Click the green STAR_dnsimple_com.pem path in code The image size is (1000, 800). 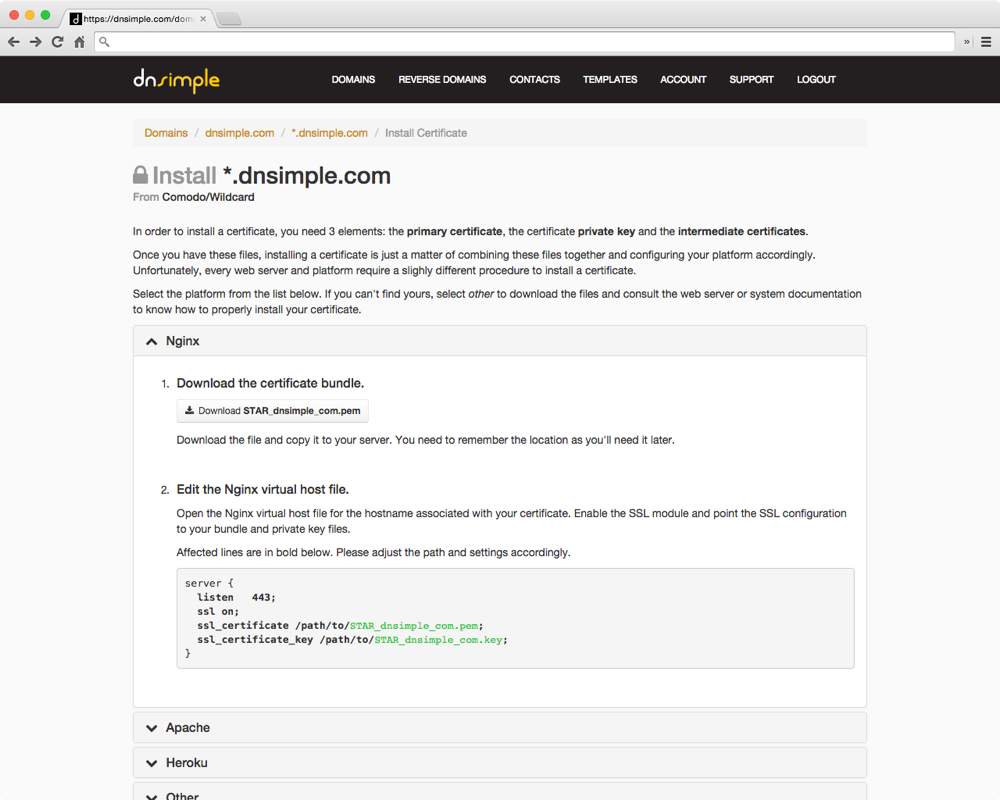pos(415,626)
